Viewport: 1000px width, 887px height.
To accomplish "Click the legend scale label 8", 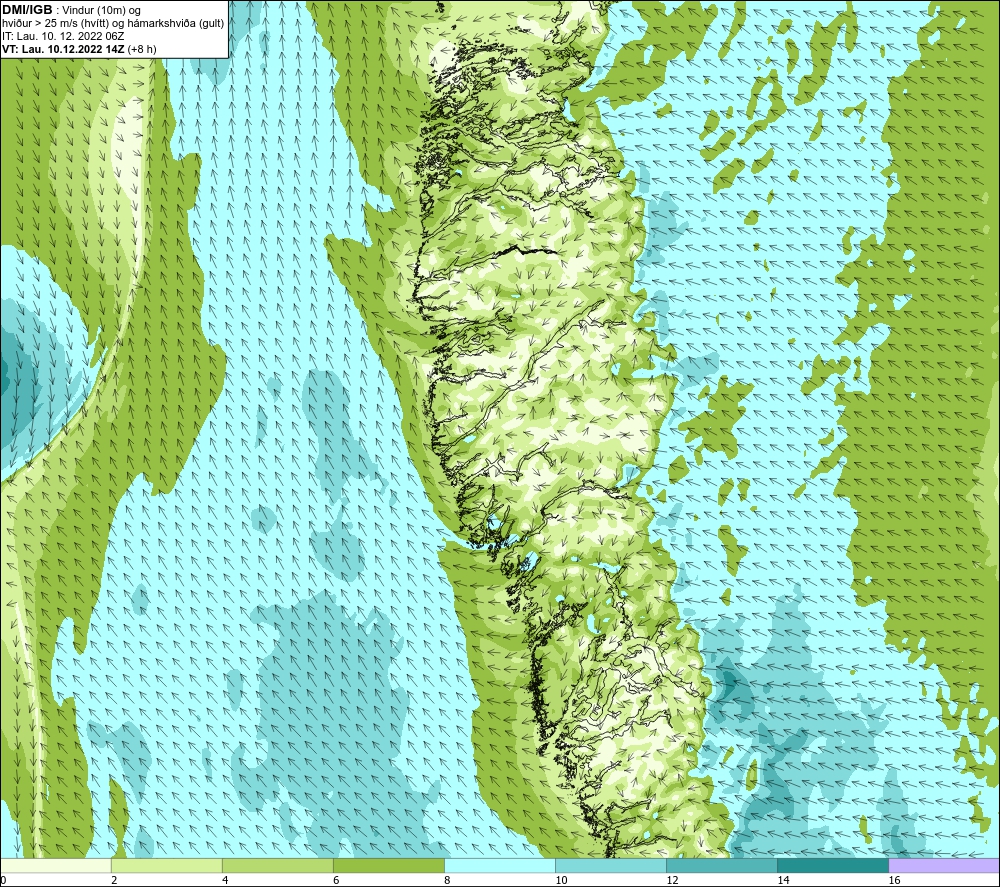I will (x=447, y=880).
